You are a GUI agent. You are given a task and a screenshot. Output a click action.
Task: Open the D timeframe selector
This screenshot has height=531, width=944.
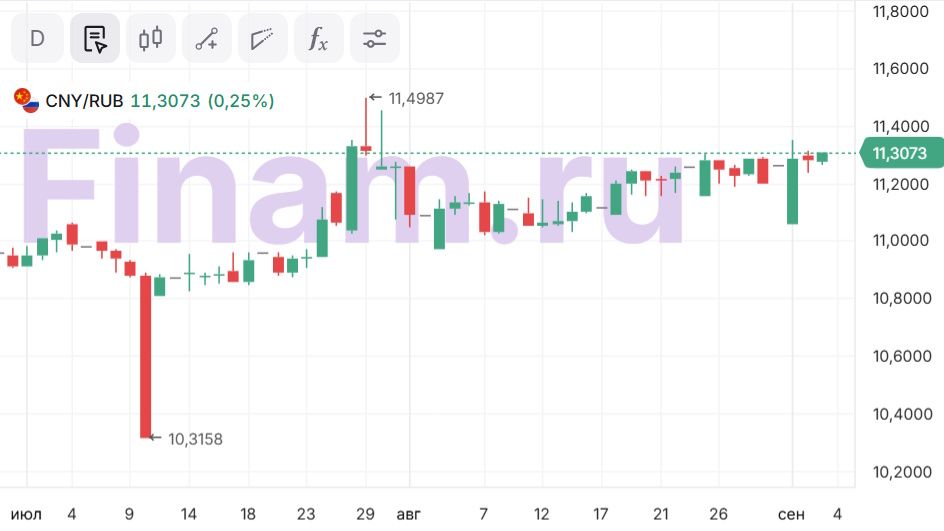click(37, 39)
